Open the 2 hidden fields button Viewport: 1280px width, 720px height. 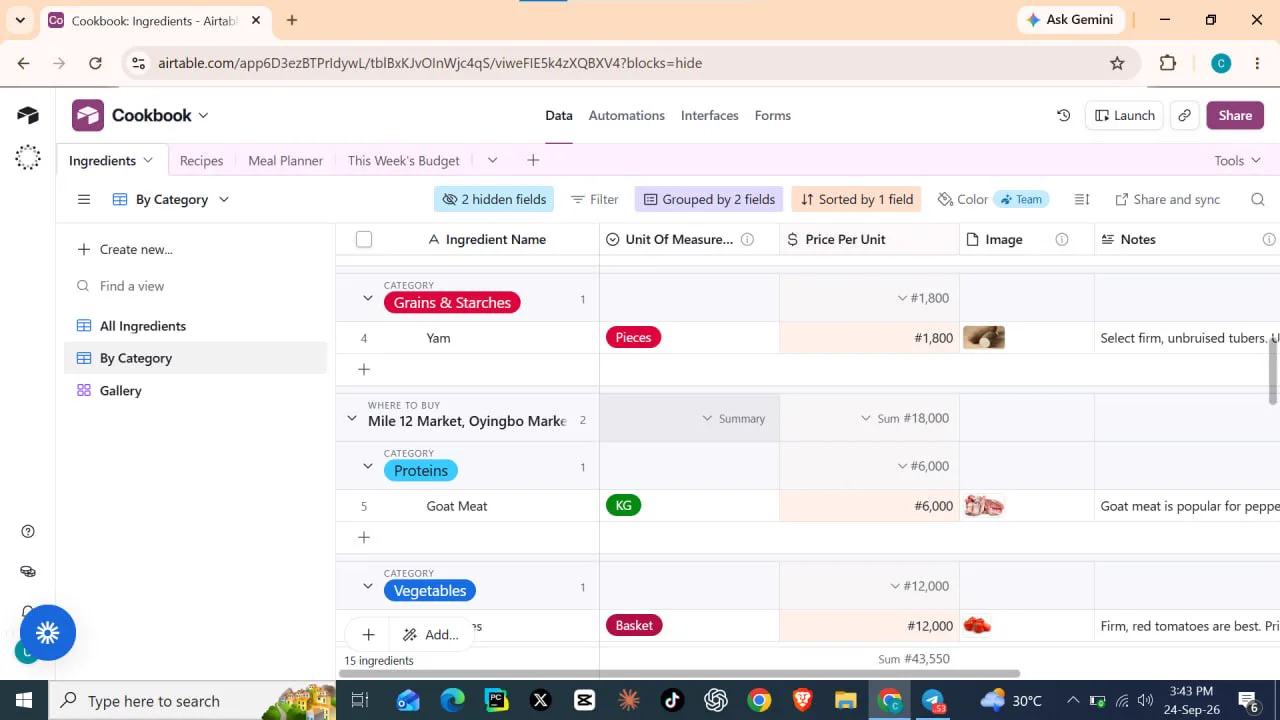click(x=494, y=199)
